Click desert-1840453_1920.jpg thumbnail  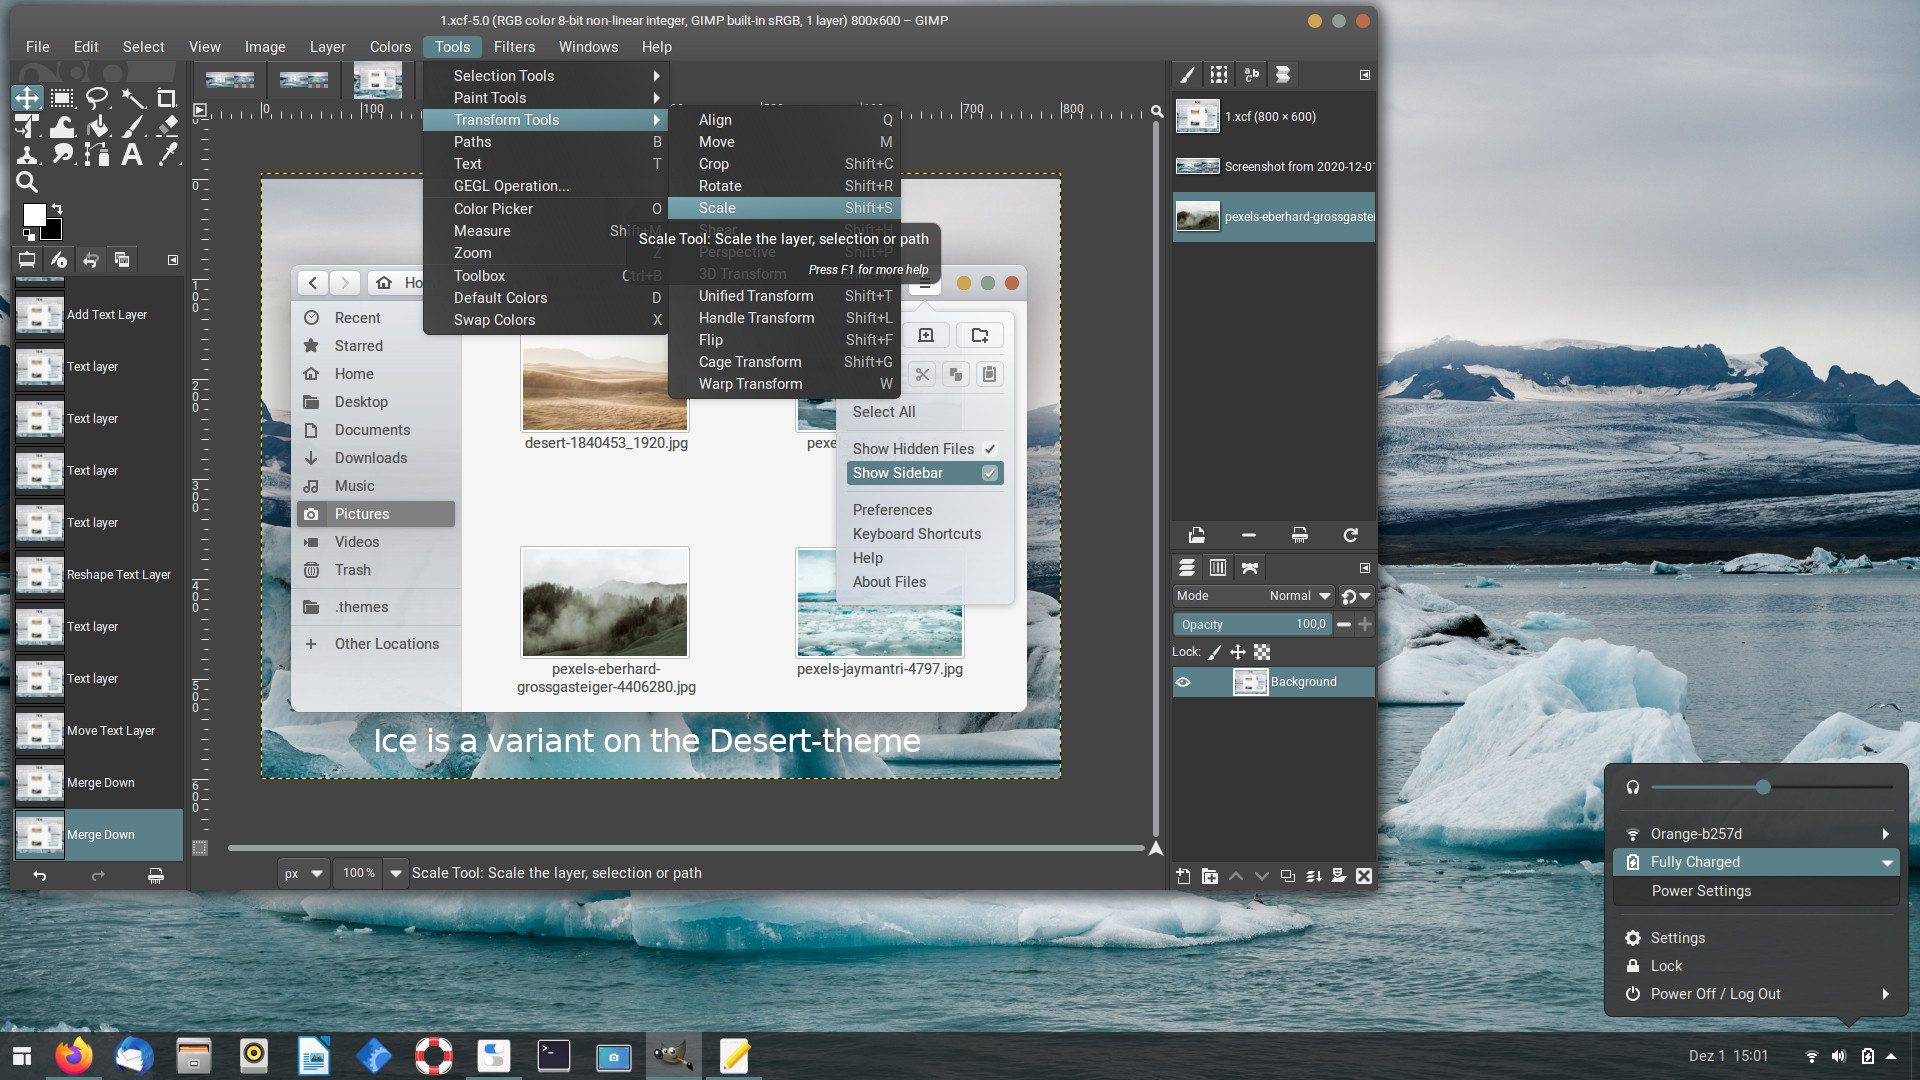[x=605, y=385]
